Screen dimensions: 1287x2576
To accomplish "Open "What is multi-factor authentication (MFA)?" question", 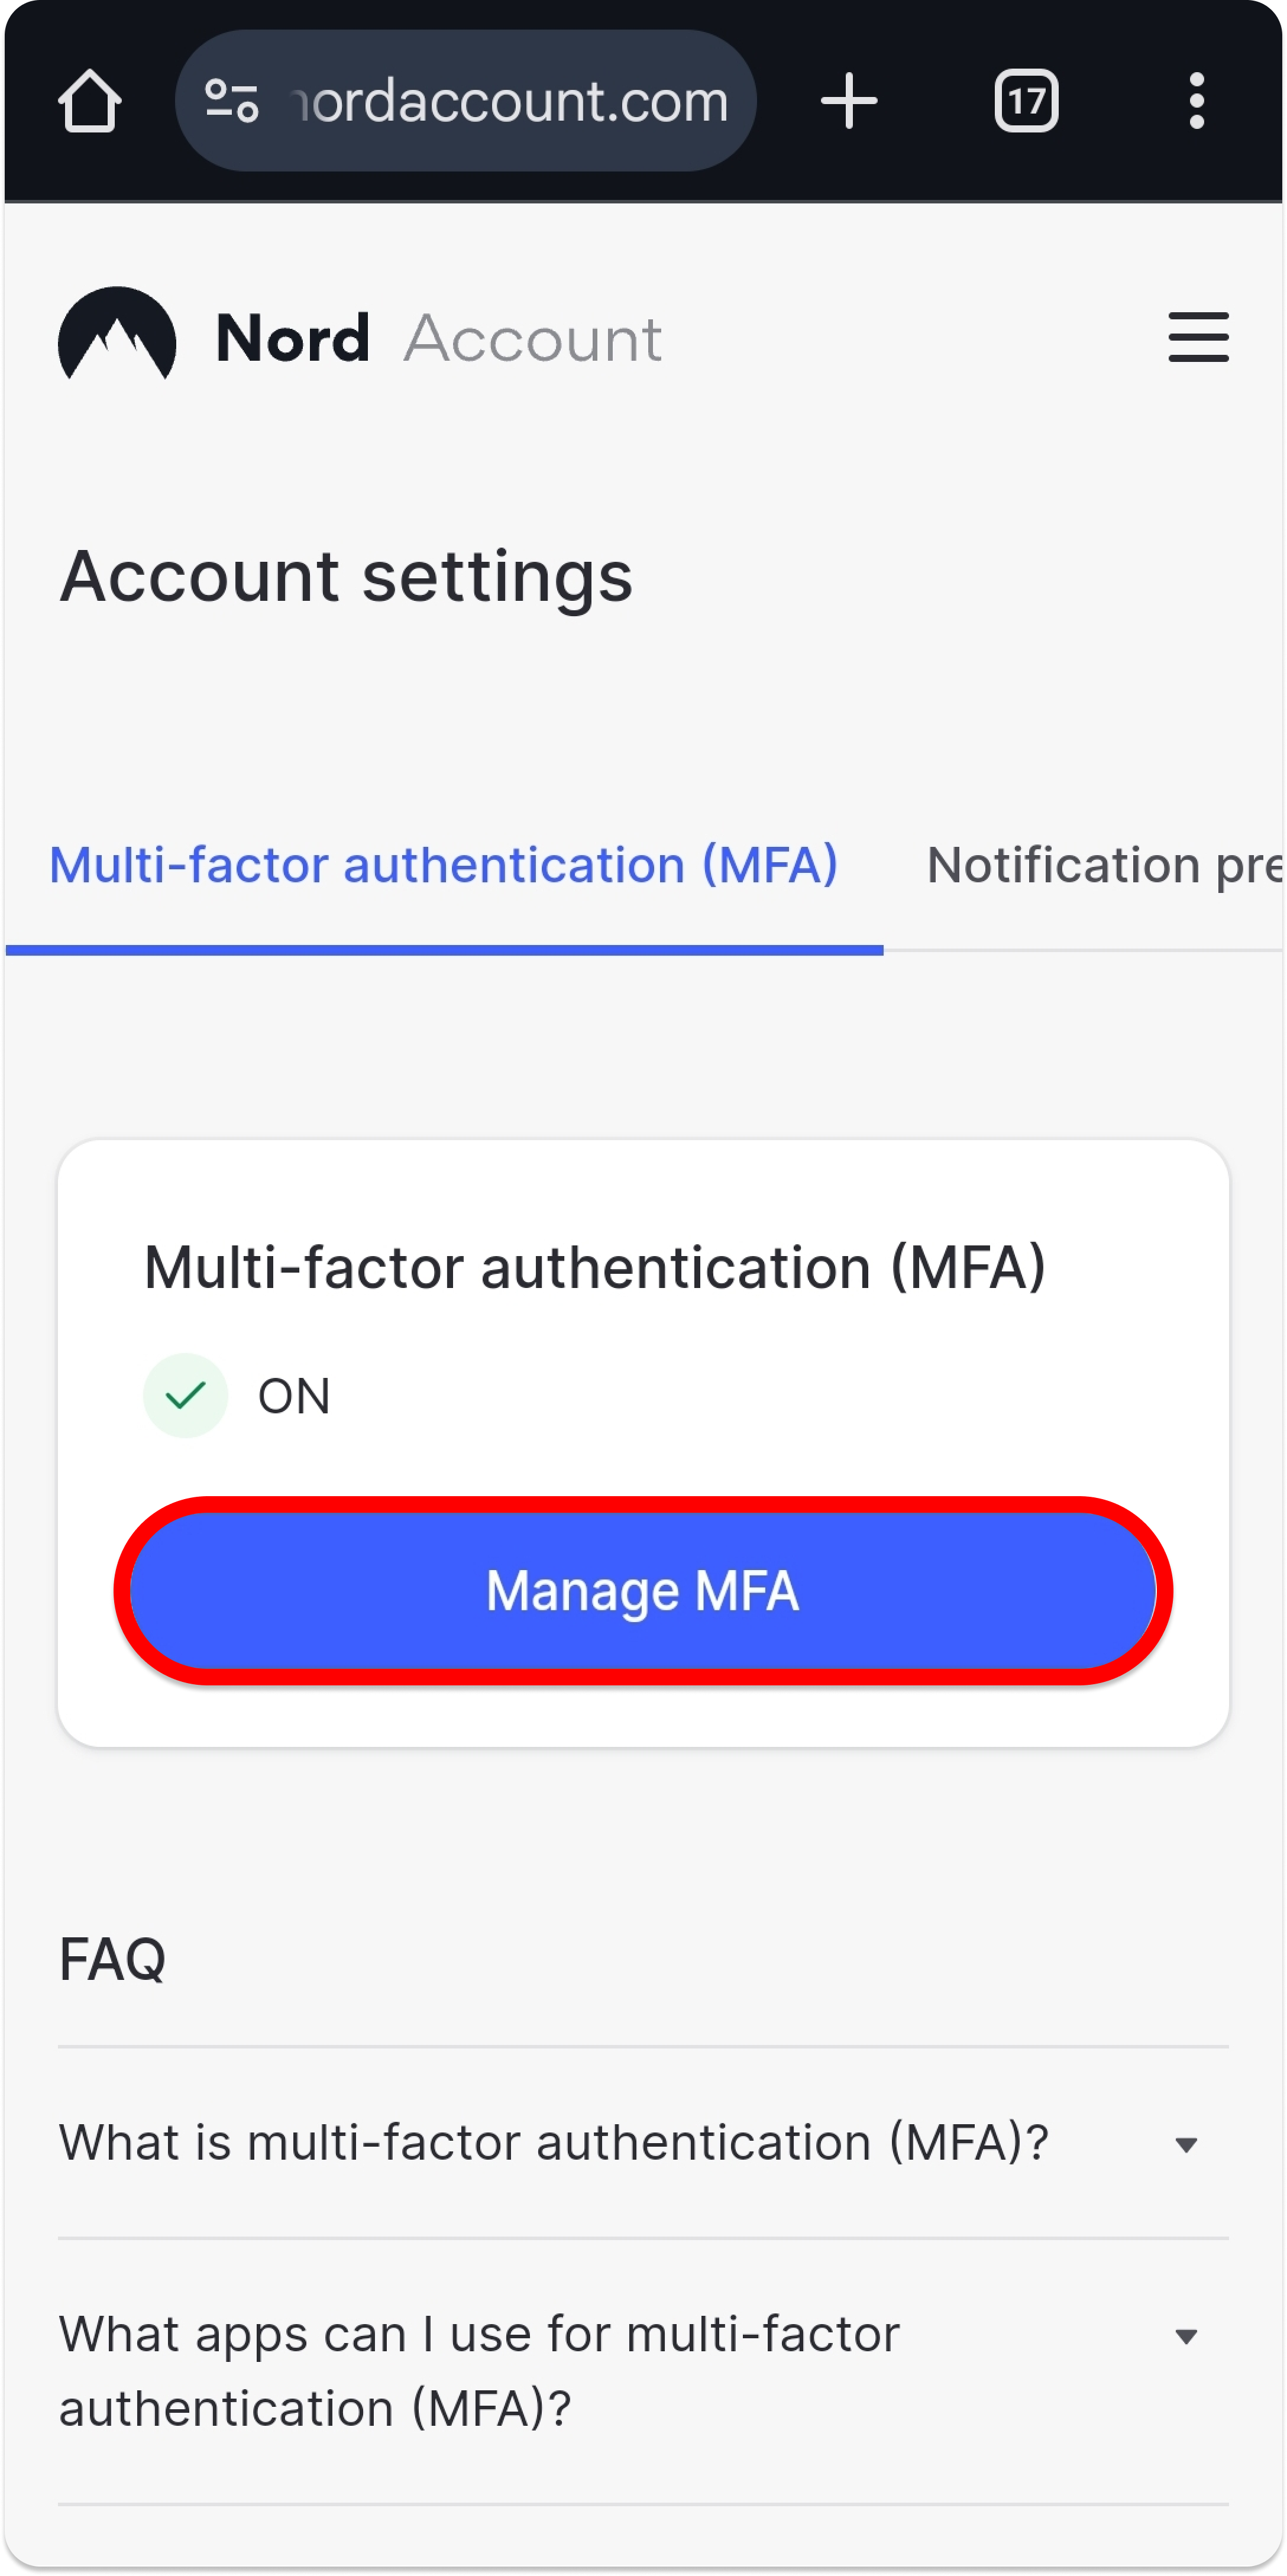I will 553,2143.
